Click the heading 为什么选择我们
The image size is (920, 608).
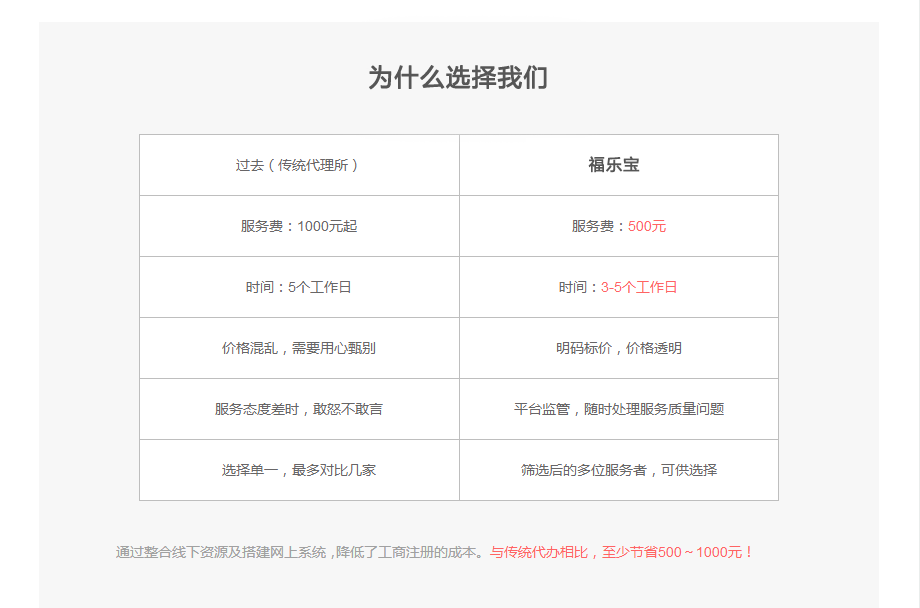pos(458,77)
